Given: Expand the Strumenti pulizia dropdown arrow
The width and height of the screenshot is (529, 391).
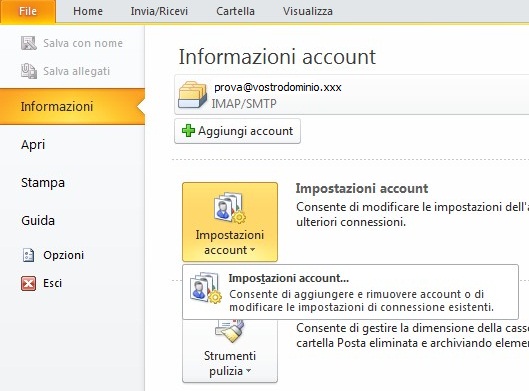Looking at the screenshot, I should [249, 371].
